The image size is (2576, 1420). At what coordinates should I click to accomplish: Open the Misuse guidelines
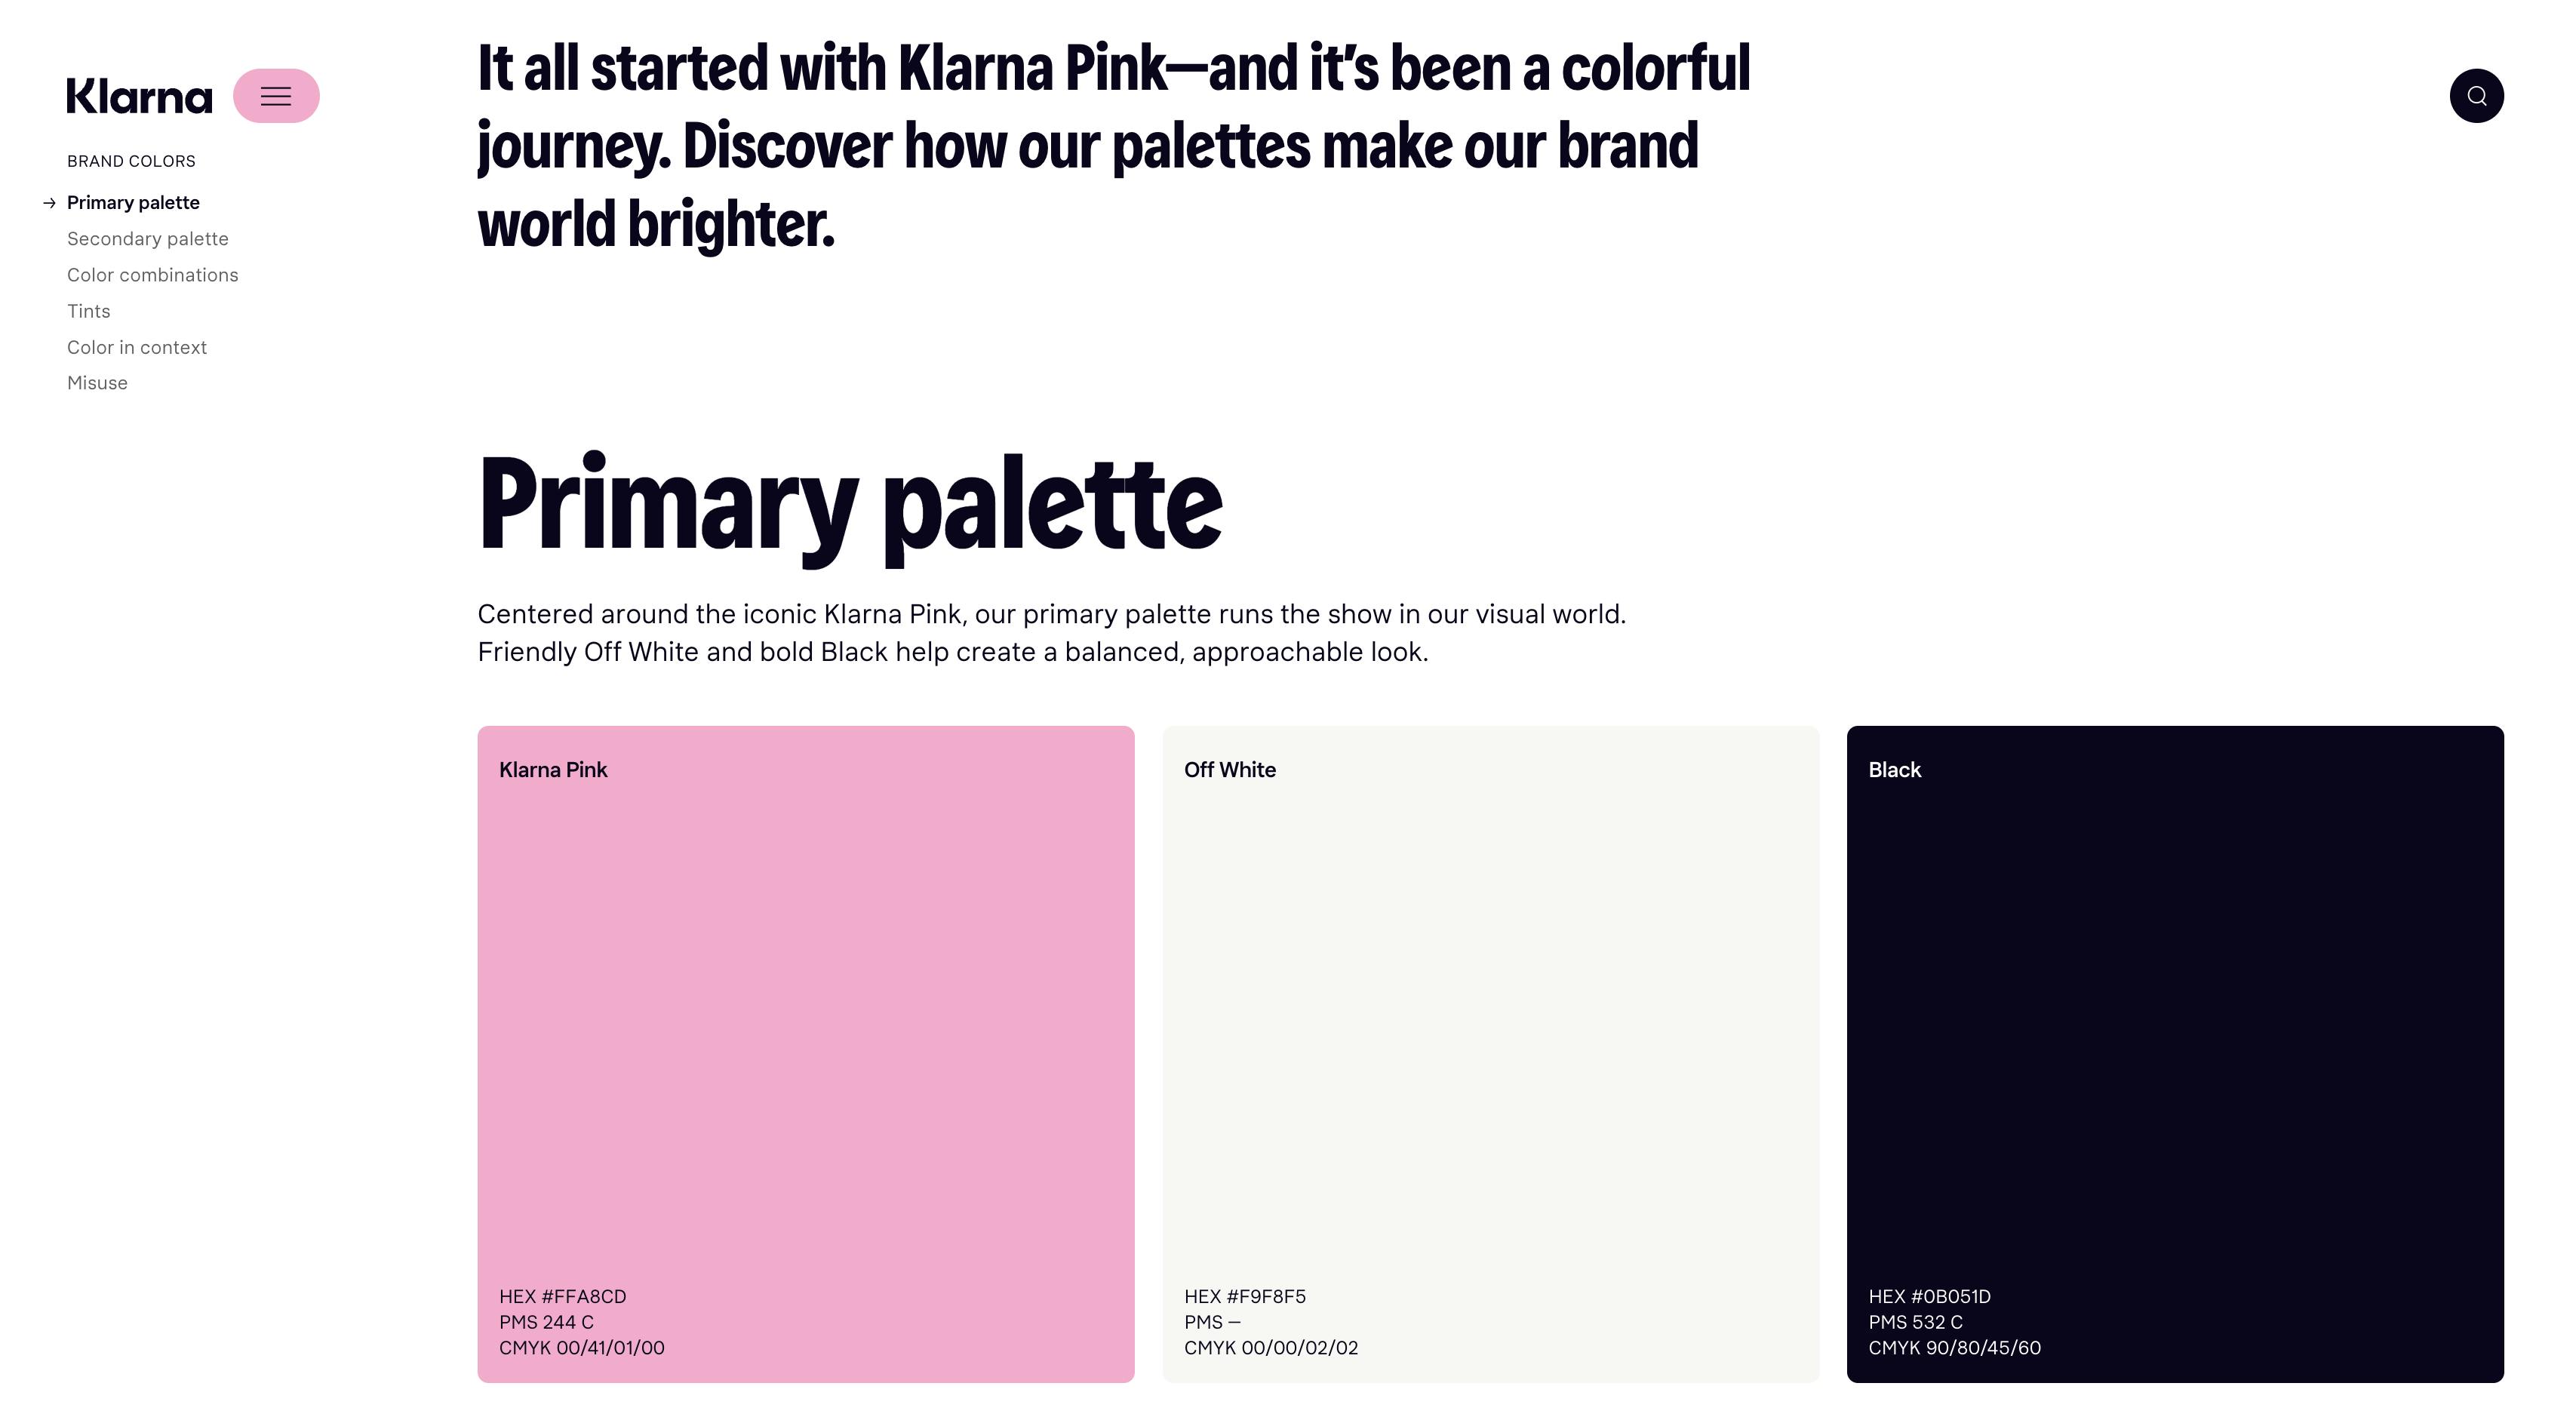tap(97, 382)
